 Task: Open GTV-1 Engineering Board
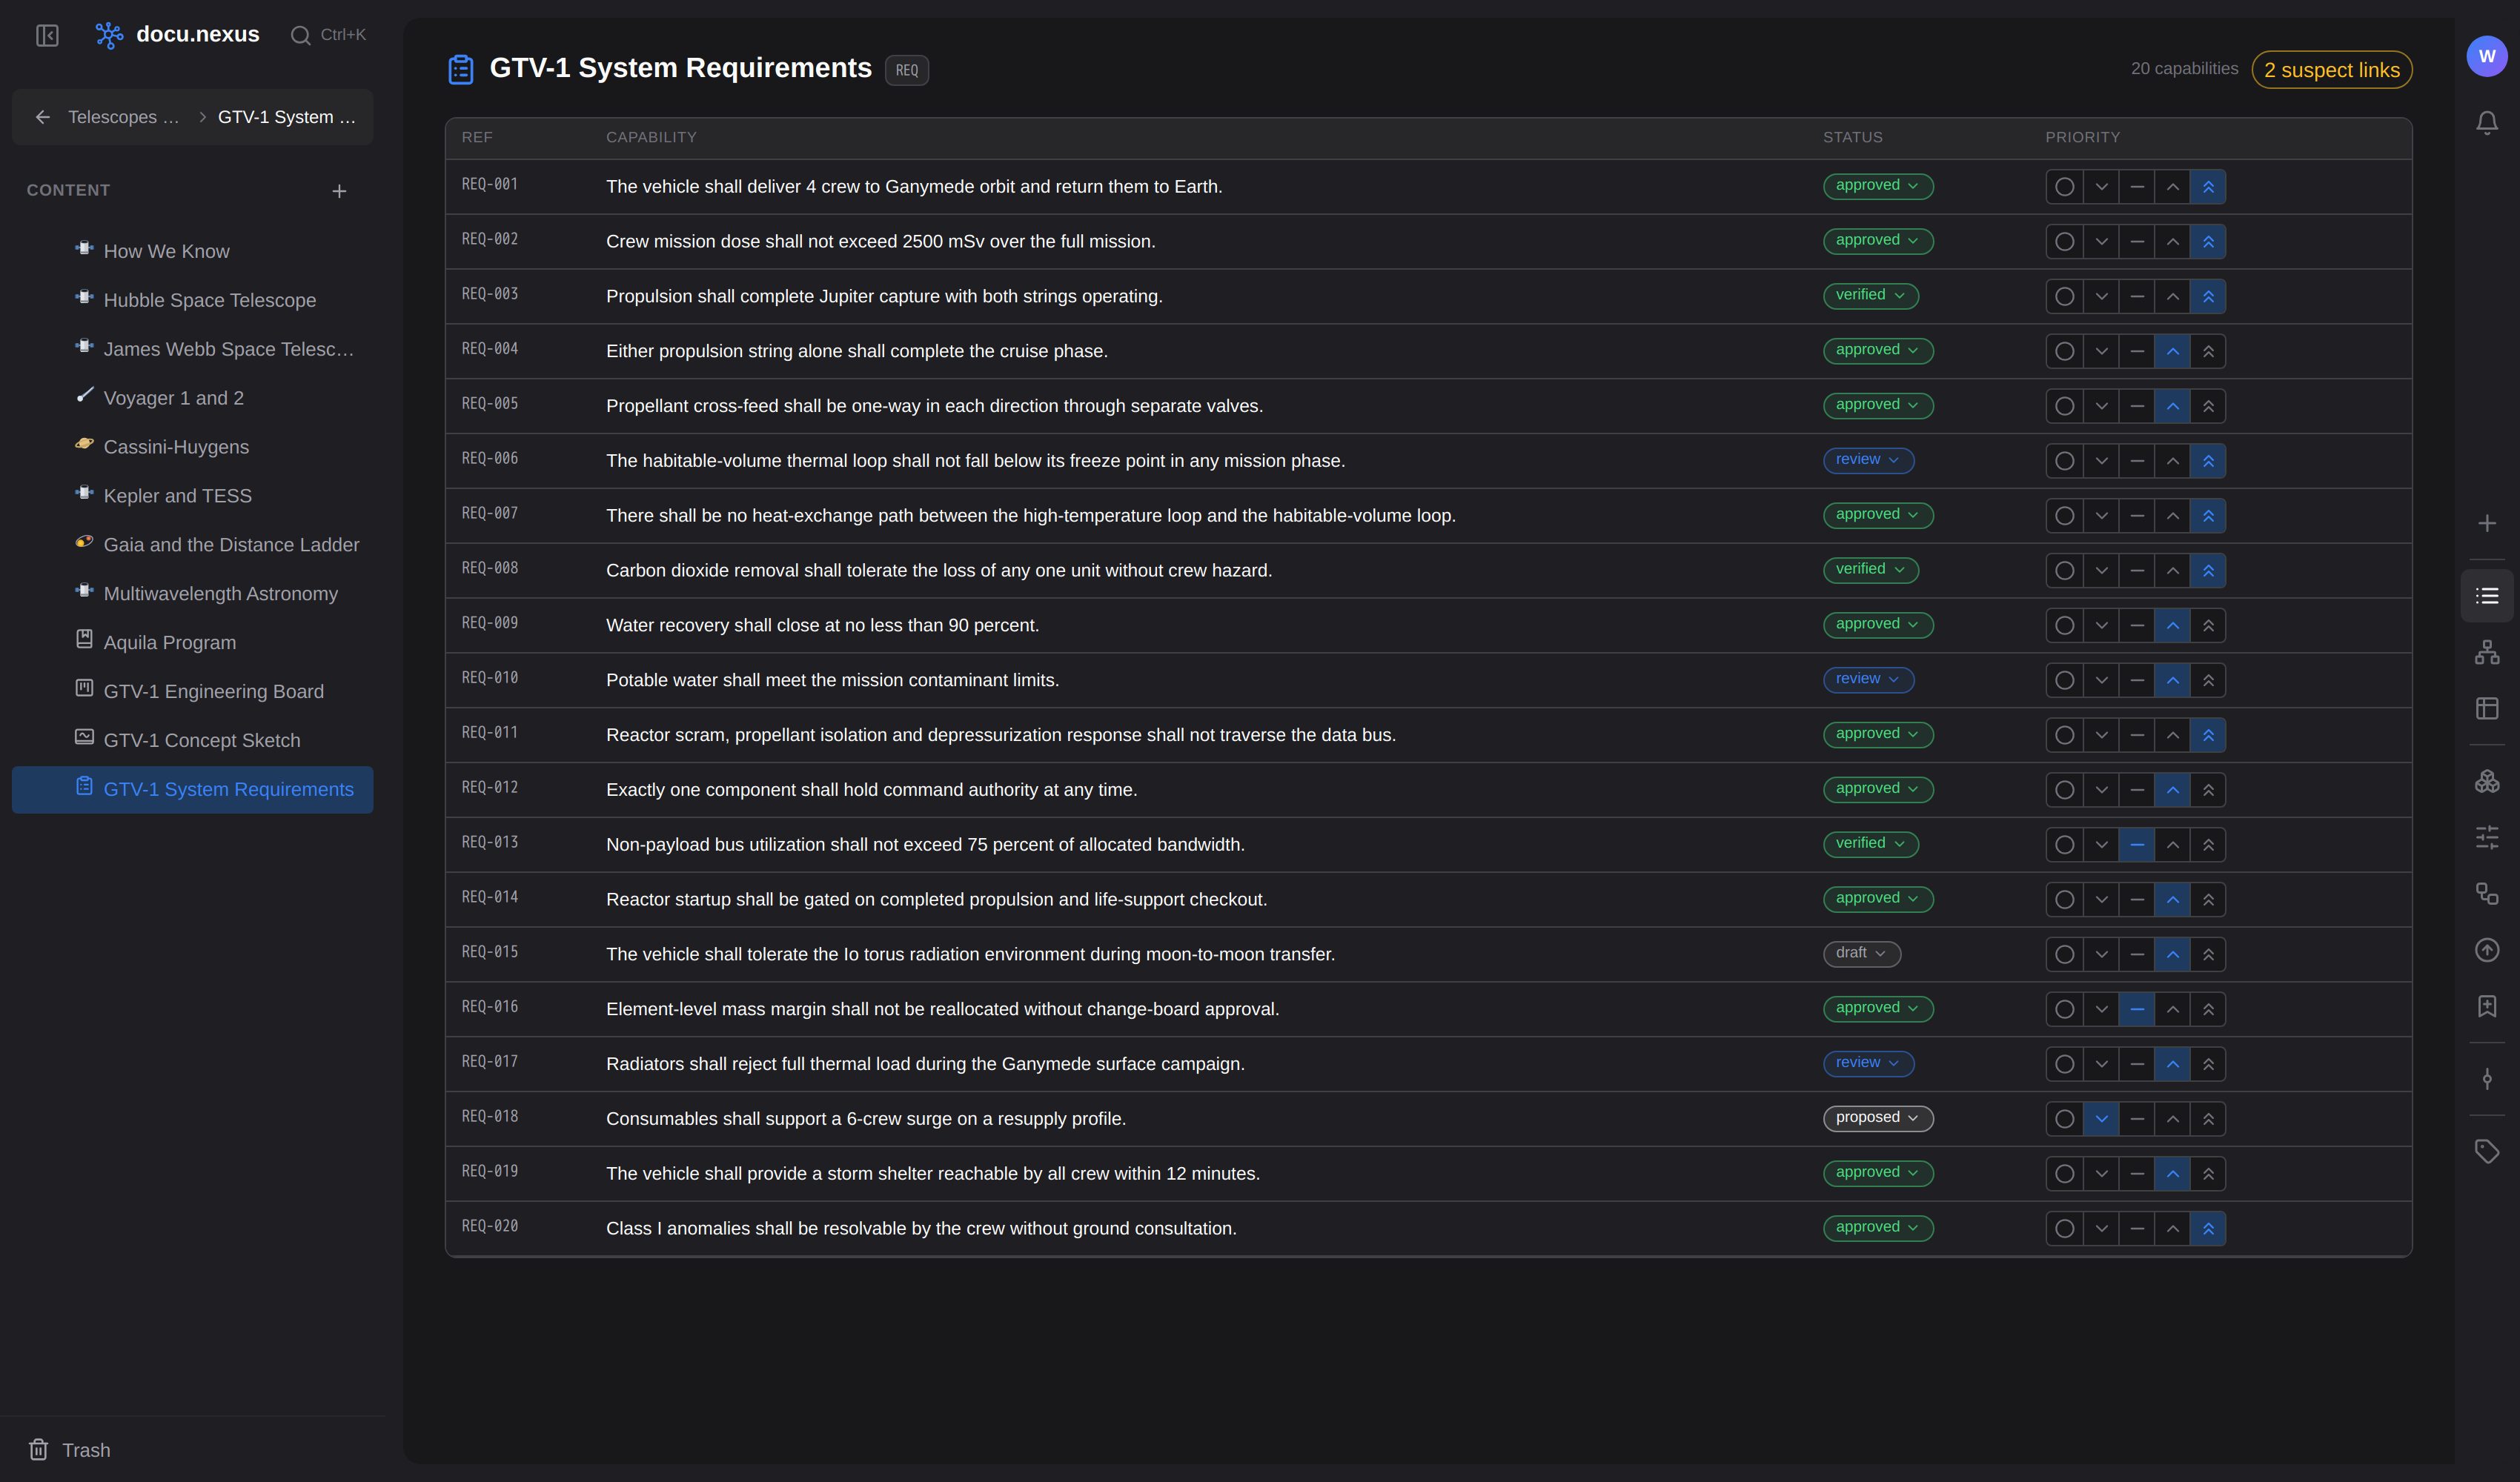192,691
